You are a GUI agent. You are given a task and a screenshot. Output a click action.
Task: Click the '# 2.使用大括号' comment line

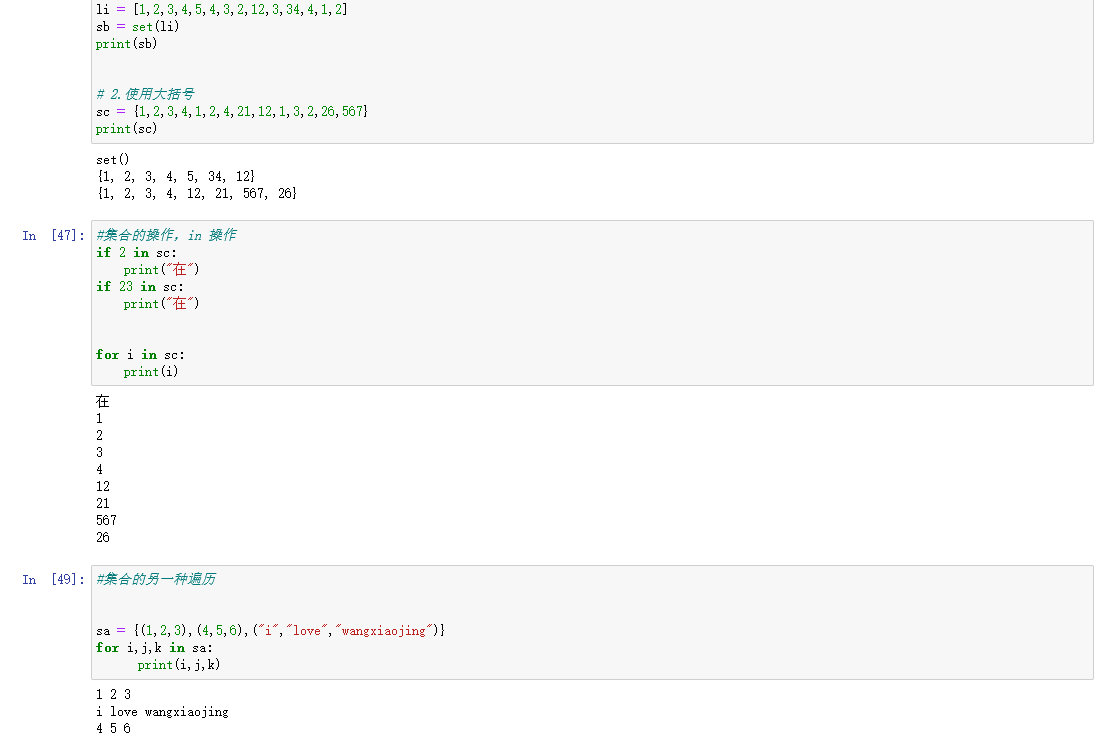point(145,94)
